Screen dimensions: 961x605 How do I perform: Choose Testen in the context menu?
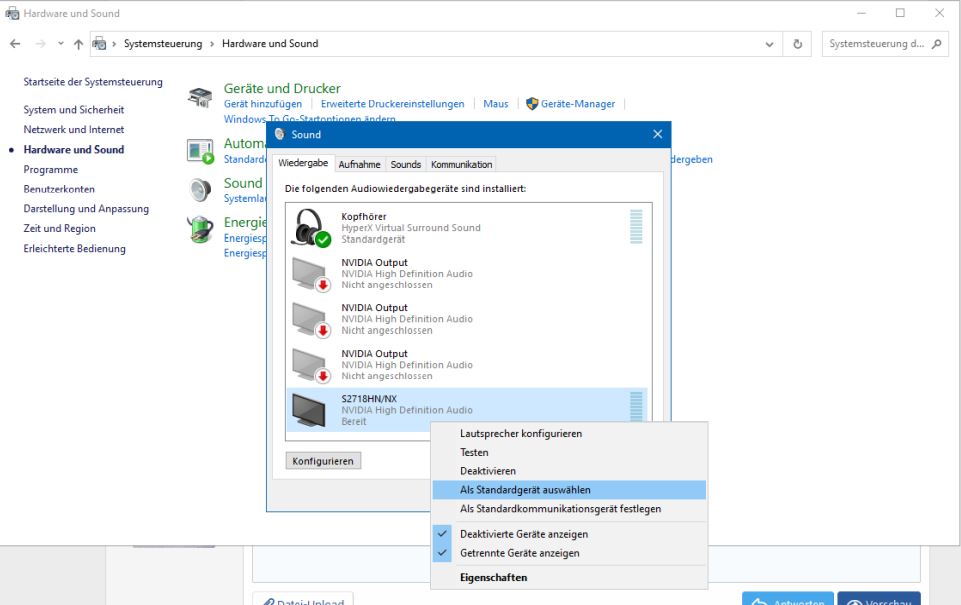(569, 452)
